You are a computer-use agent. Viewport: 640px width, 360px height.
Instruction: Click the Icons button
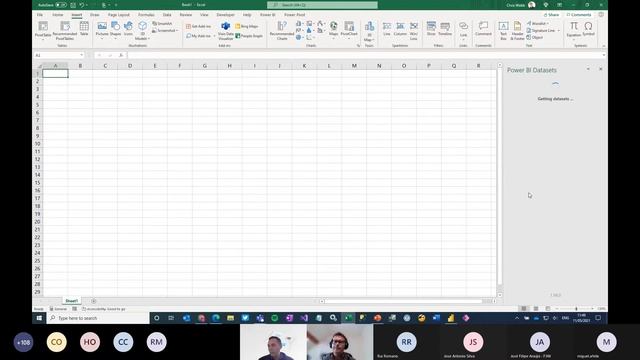(128, 29)
